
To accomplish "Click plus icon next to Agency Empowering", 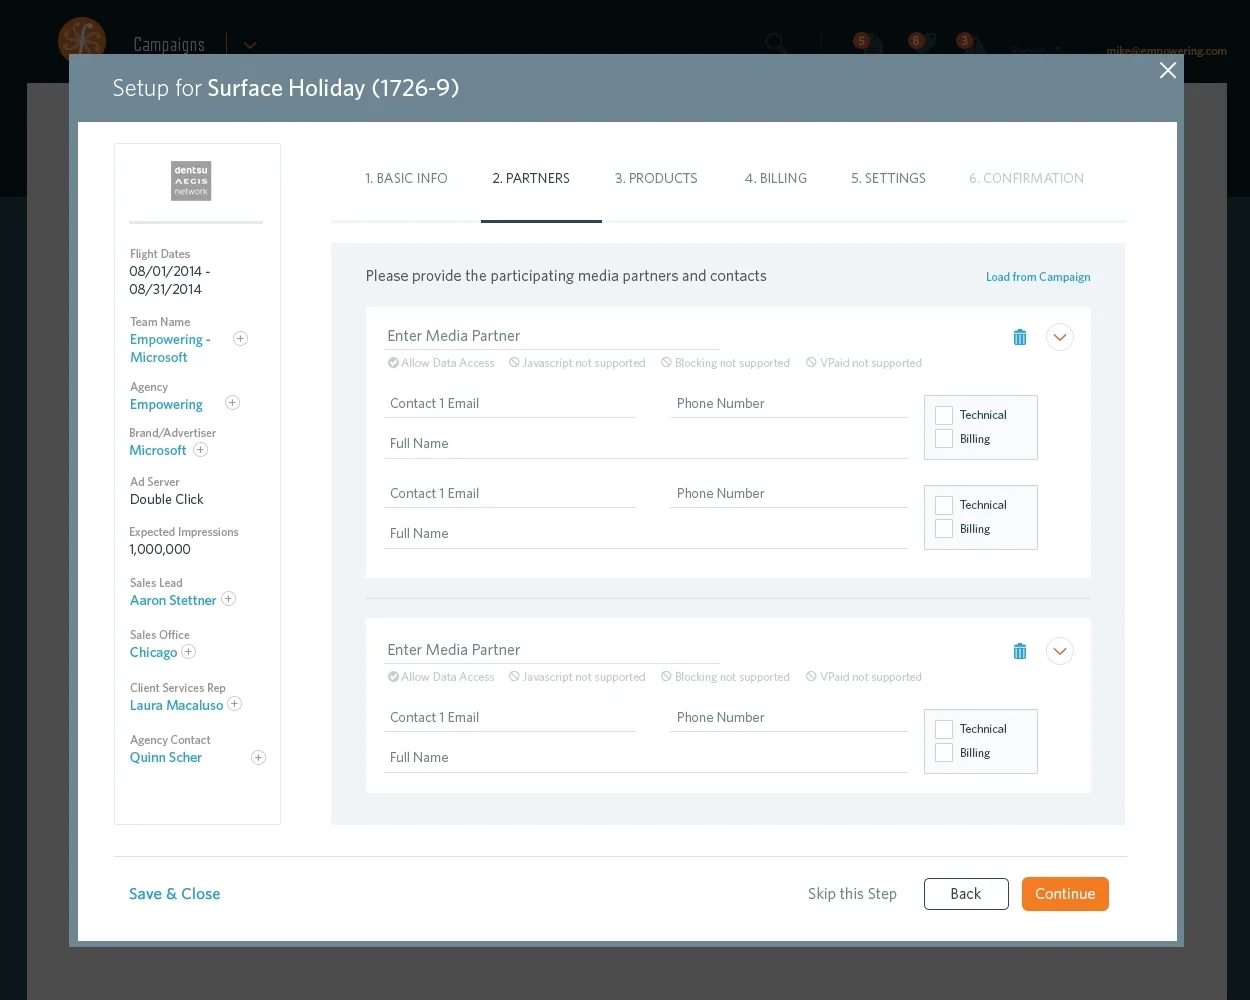I will click(x=232, y=403).
